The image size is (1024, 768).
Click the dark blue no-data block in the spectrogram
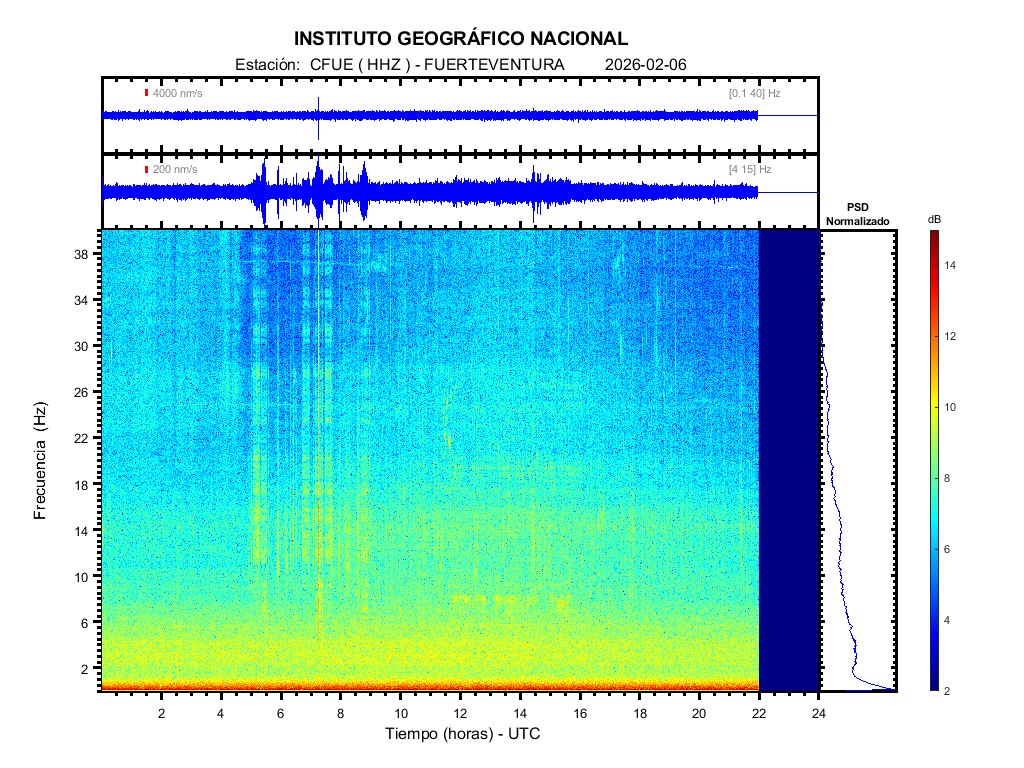pos(789,460)
